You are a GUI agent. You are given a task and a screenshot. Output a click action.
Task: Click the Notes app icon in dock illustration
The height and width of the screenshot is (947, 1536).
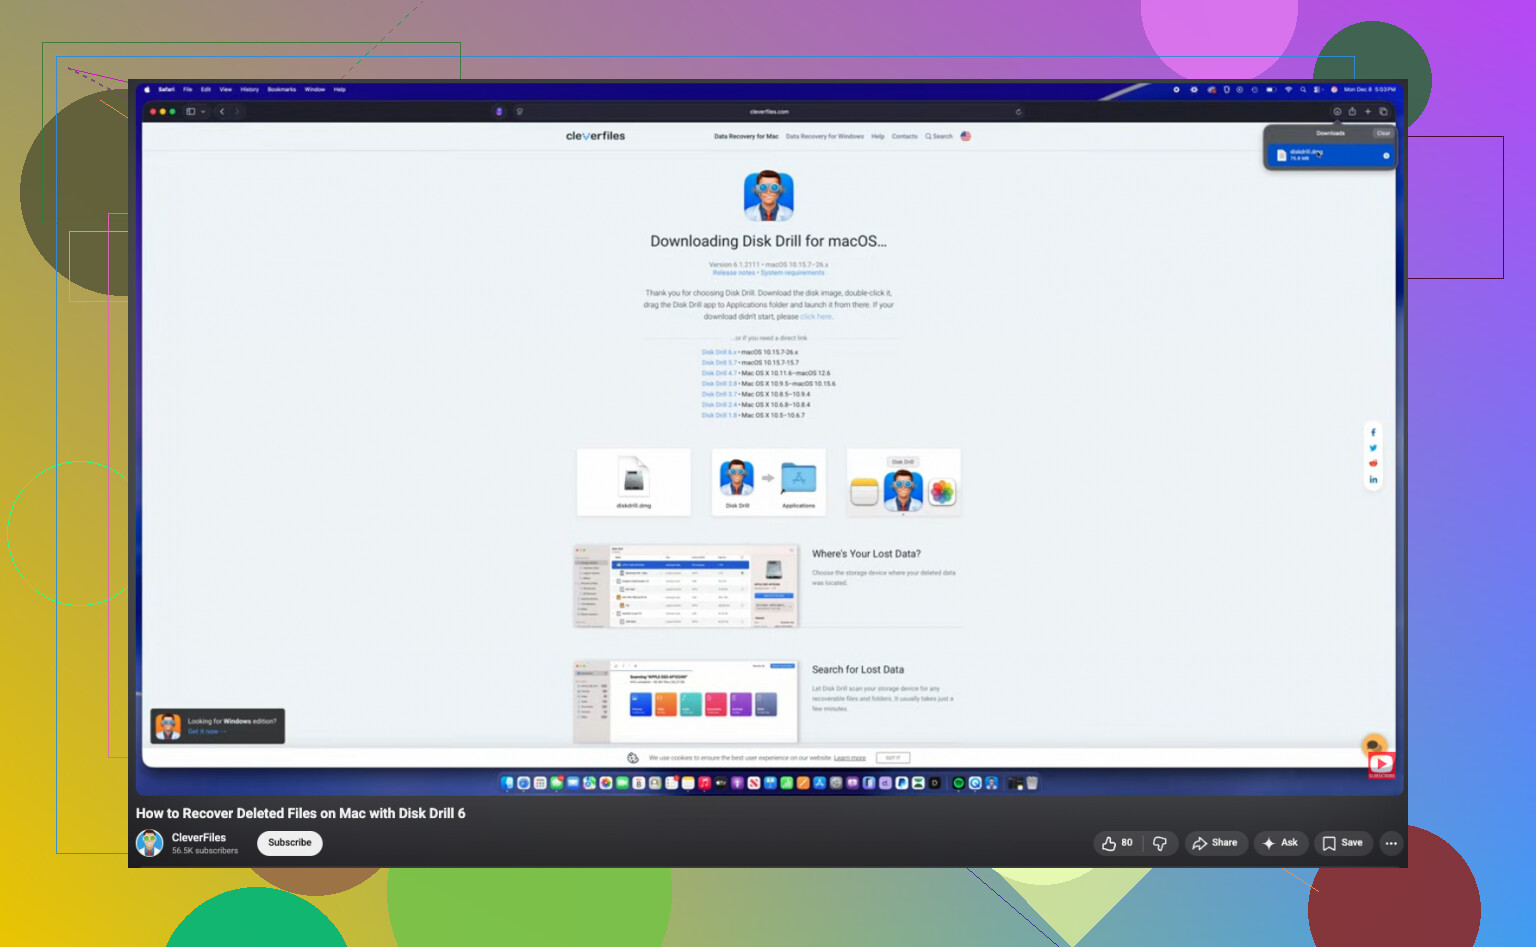865,492
